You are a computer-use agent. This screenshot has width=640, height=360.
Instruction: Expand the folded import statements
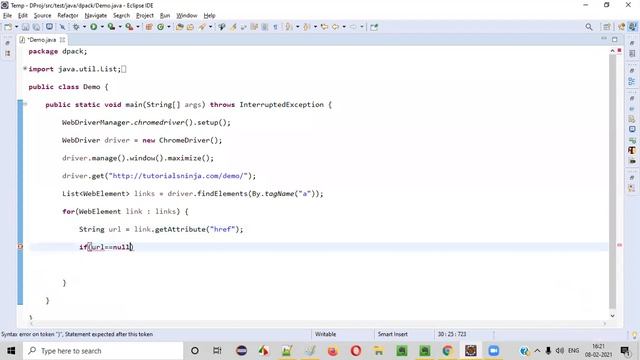(x=25, y=69)
